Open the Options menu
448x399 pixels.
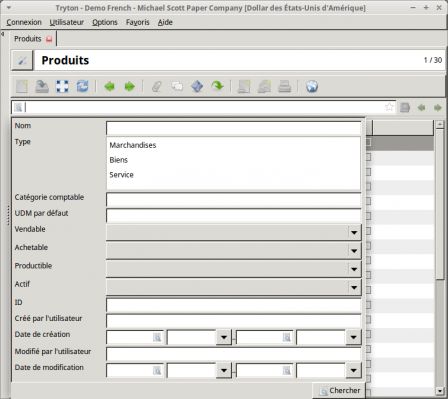[x=105, y=22]
